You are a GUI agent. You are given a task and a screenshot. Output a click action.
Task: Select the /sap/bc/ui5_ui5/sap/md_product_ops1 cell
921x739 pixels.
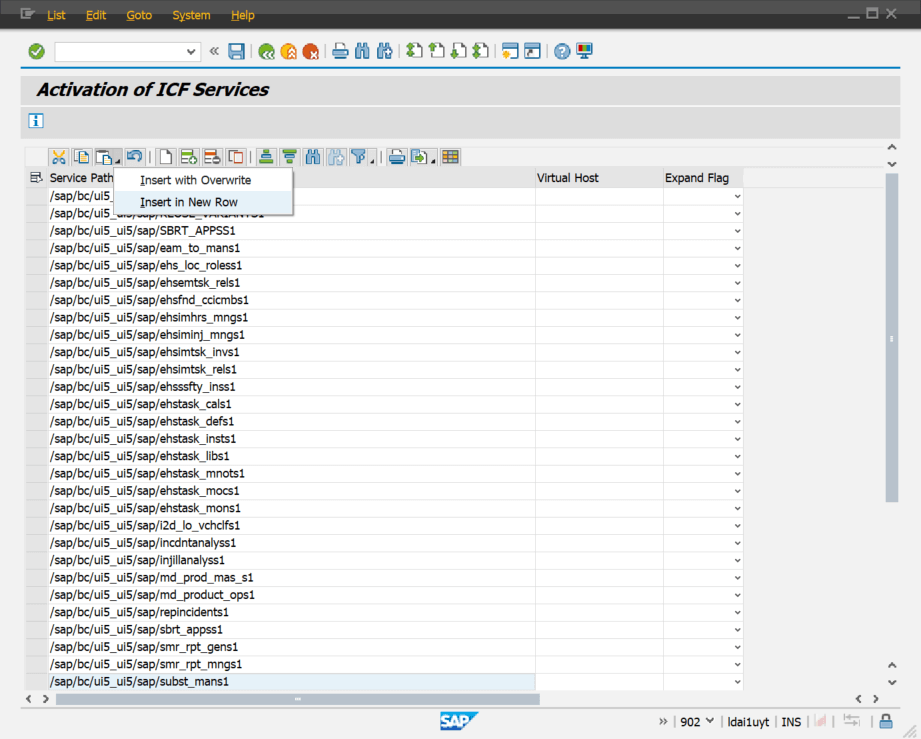(291, 595)
